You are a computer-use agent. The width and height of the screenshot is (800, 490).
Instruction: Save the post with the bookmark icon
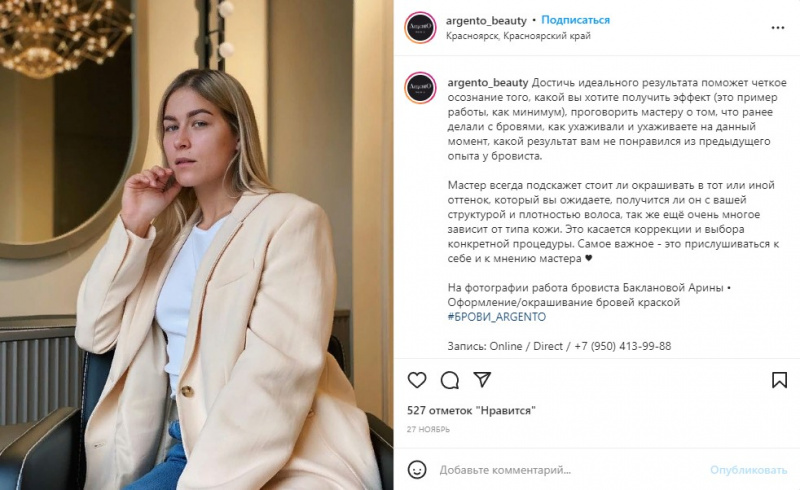779,380
